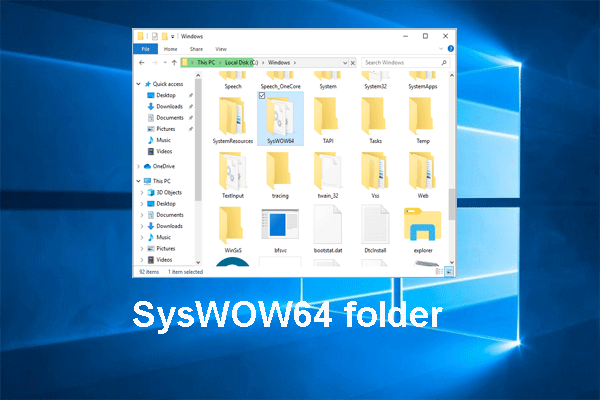Select the bootstat.dat file
This screenshot has height=400, width=600.
[328, 230]
